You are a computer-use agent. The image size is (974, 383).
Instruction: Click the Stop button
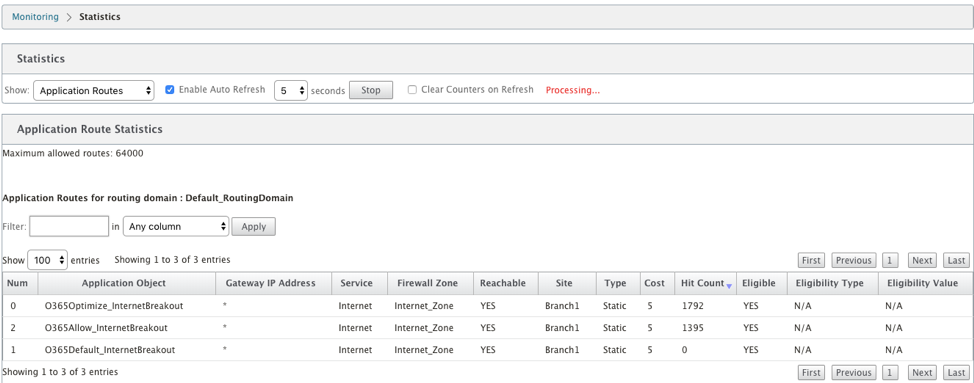(x=371, y=90)
